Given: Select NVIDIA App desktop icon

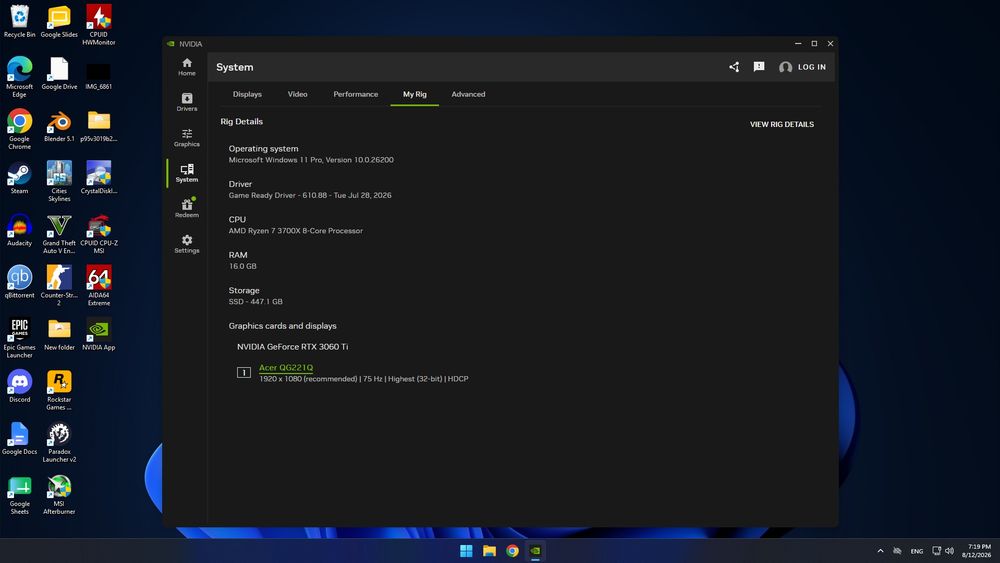Looking at the screenshot, I should tap(99, 335).
